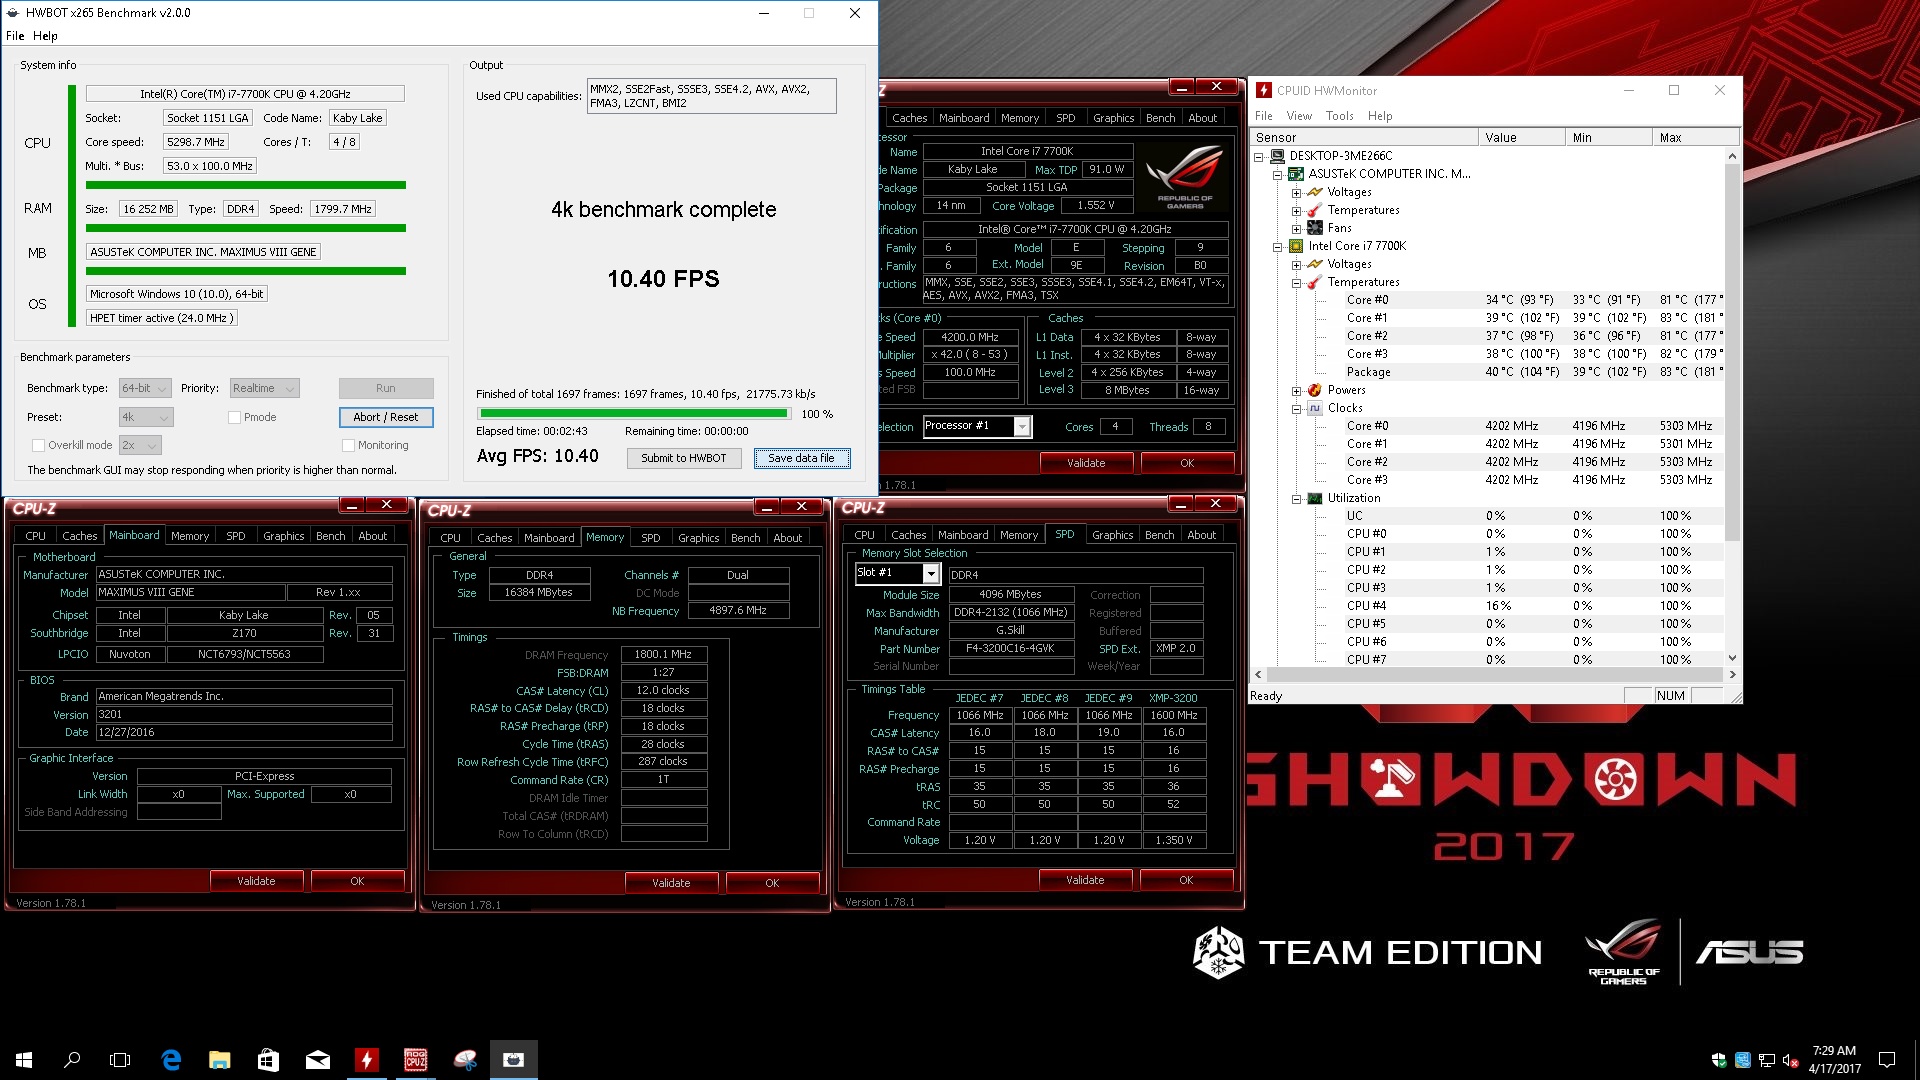Click Save data file button
1920x1080 pixels.
click(801, 458)
